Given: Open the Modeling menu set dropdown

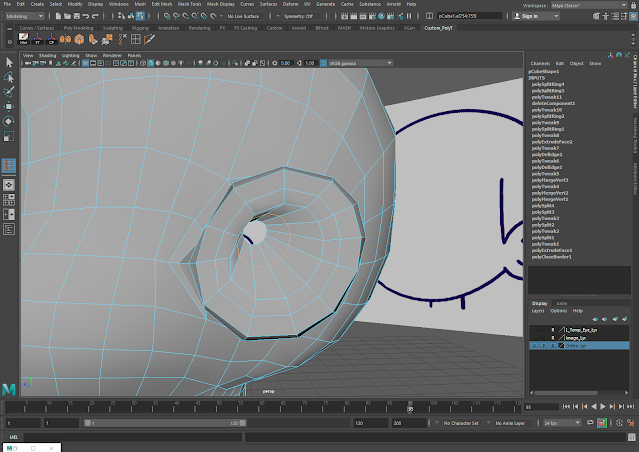Looking at the screenshot, I should tap(23, 16).
